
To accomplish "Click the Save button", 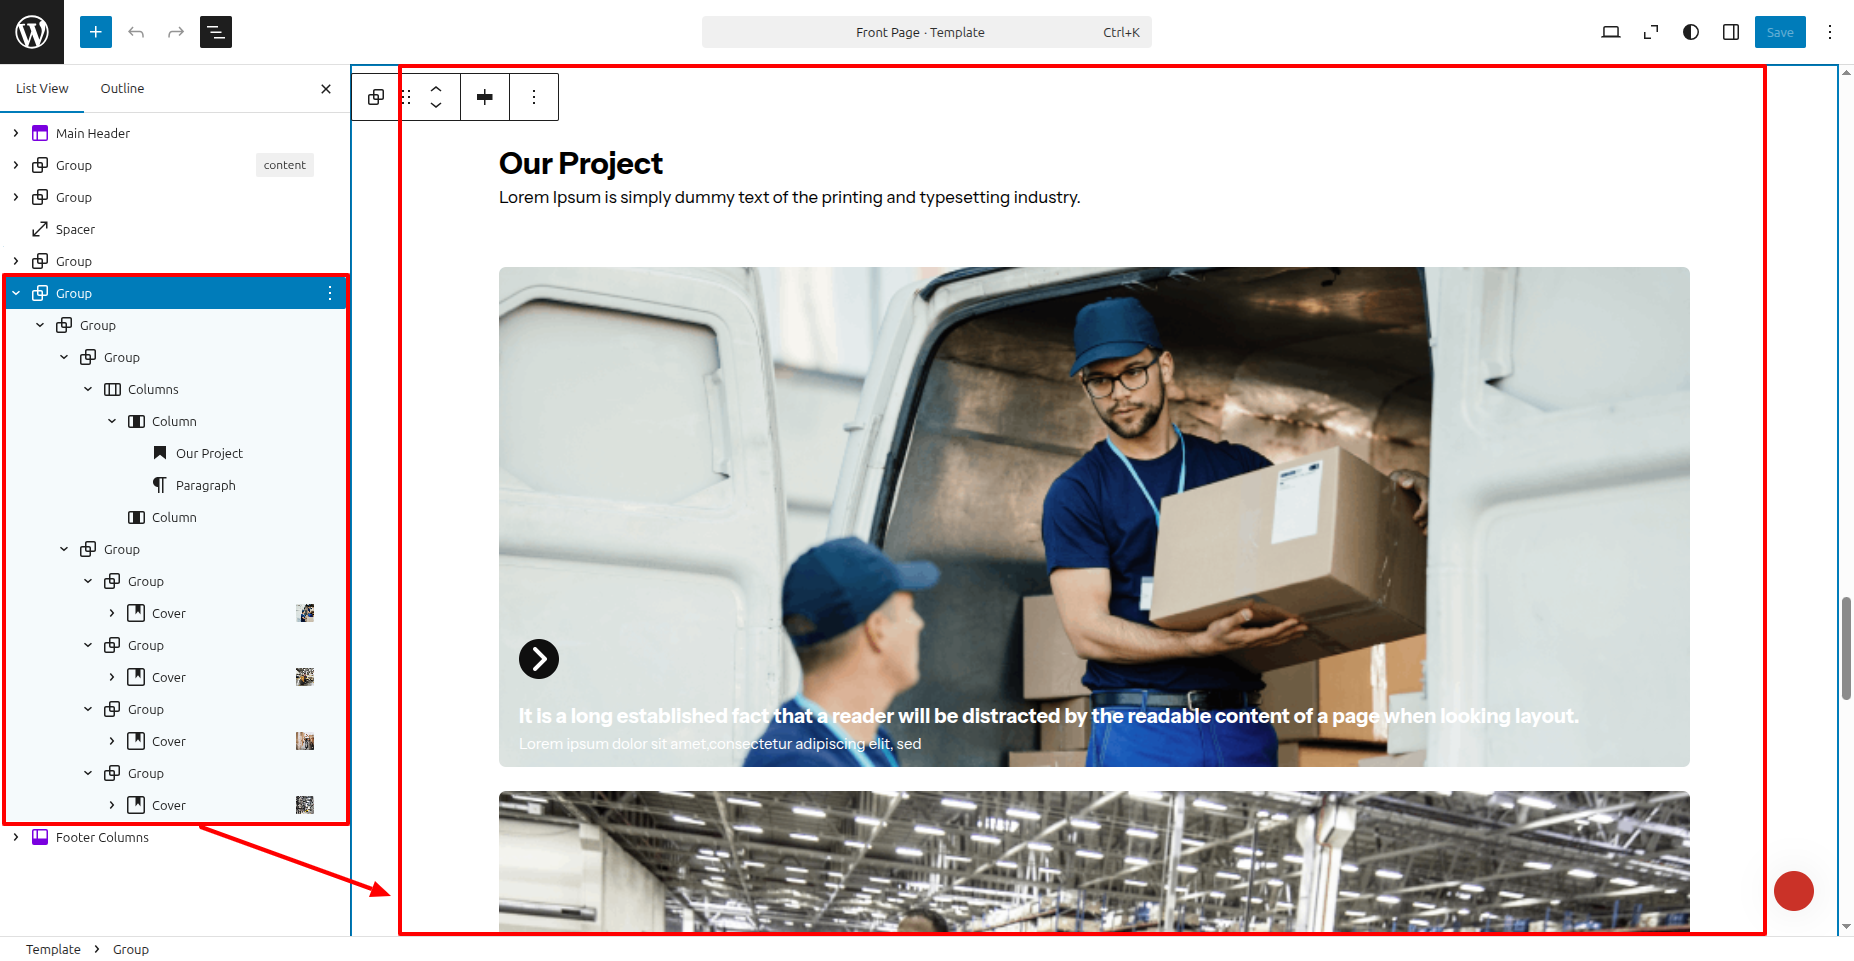I will point(1780,32).
